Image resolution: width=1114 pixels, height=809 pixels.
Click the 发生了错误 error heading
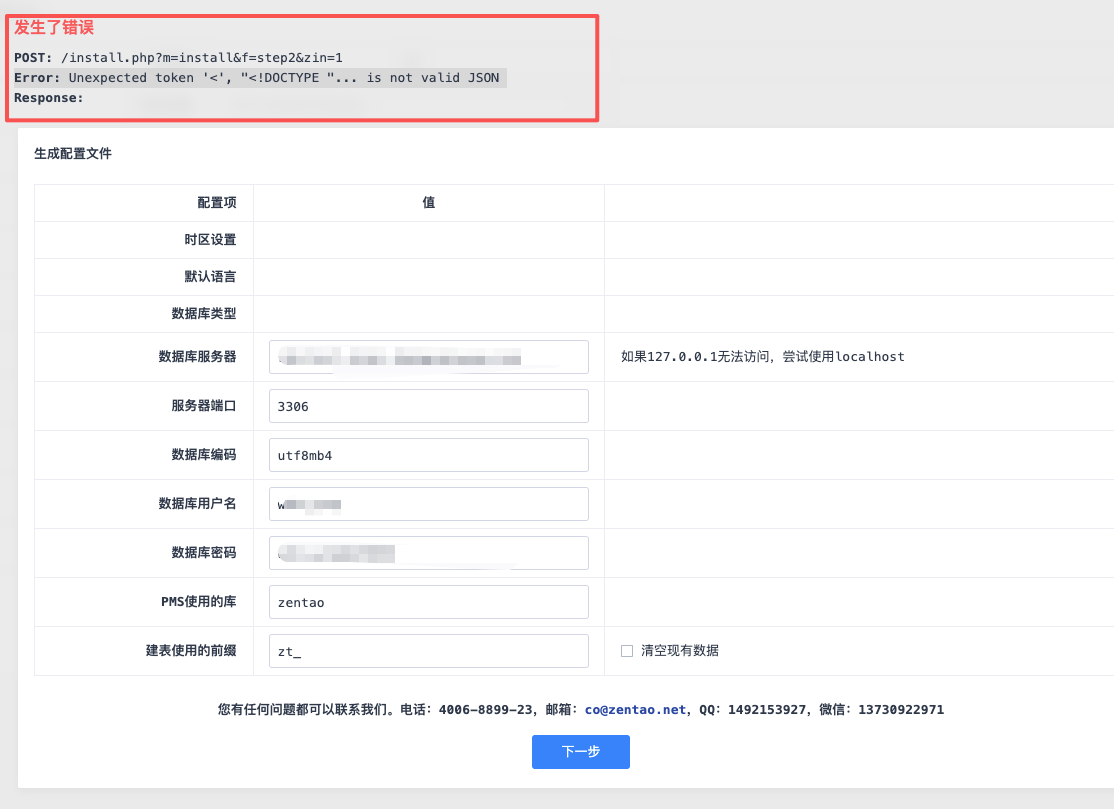click(54, 28)
